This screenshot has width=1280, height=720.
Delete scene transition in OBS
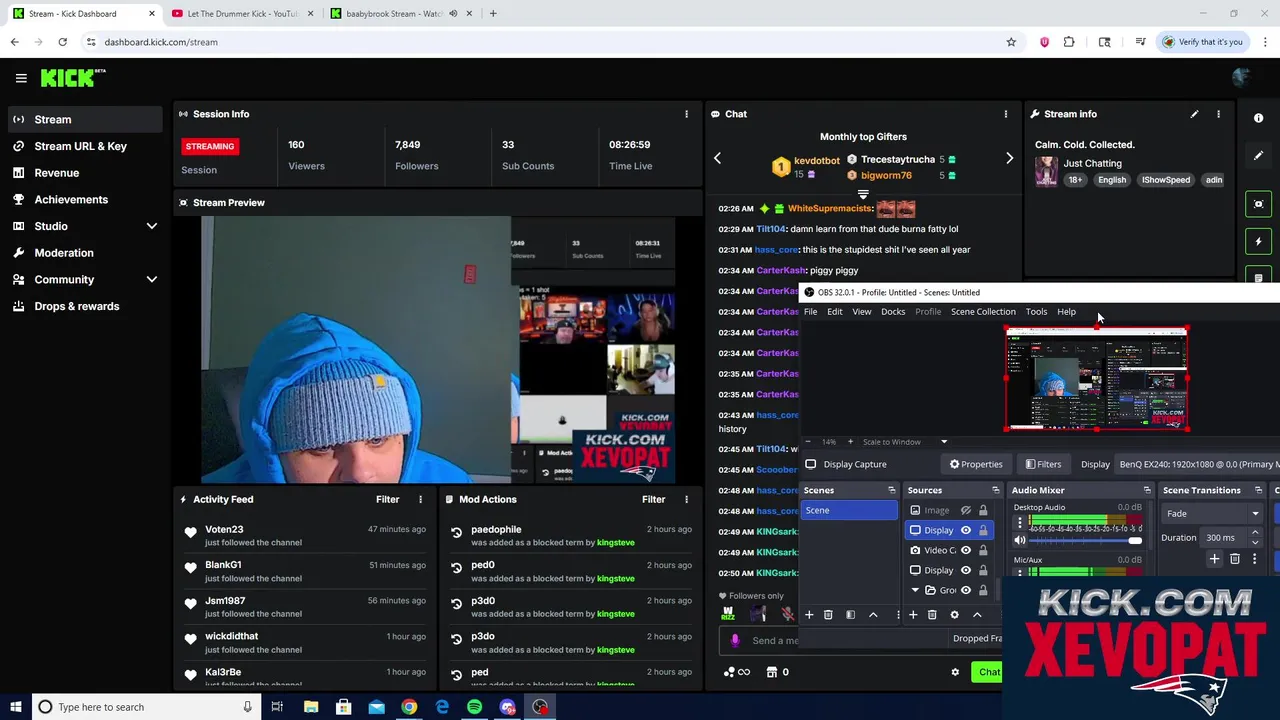1235,559
